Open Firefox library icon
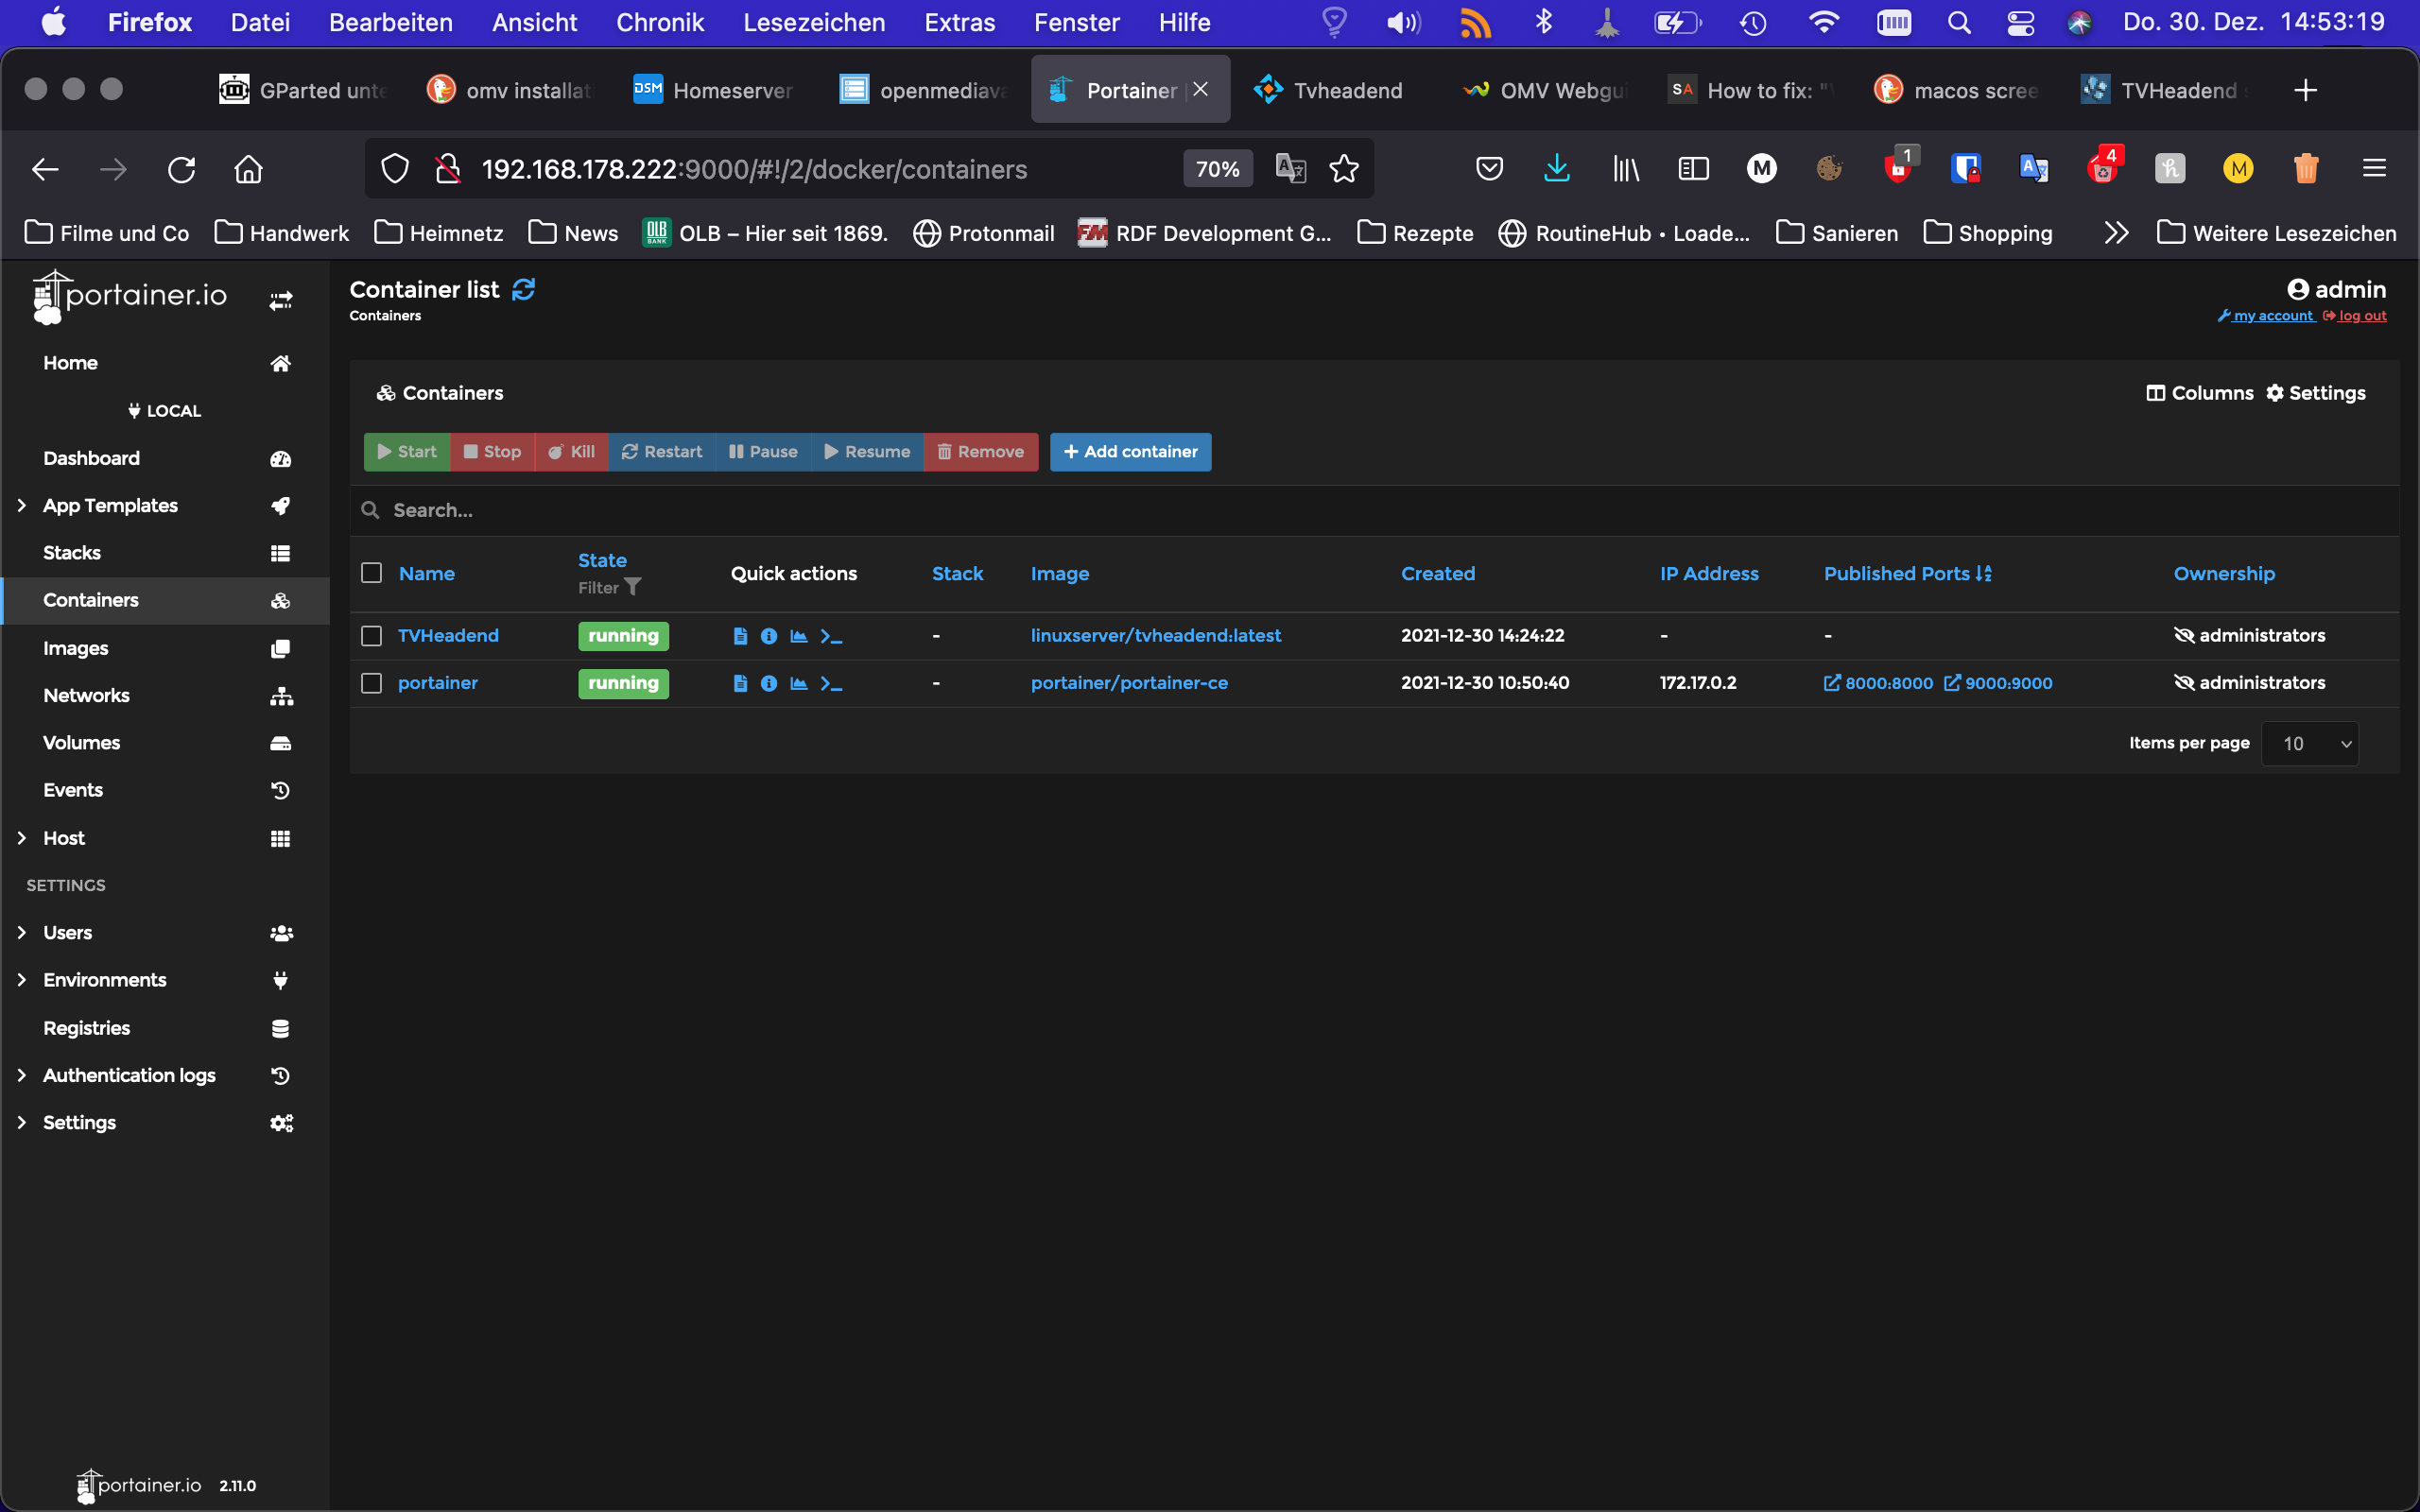This screenshot has width=2420, height=1512. click(1626, 169)
